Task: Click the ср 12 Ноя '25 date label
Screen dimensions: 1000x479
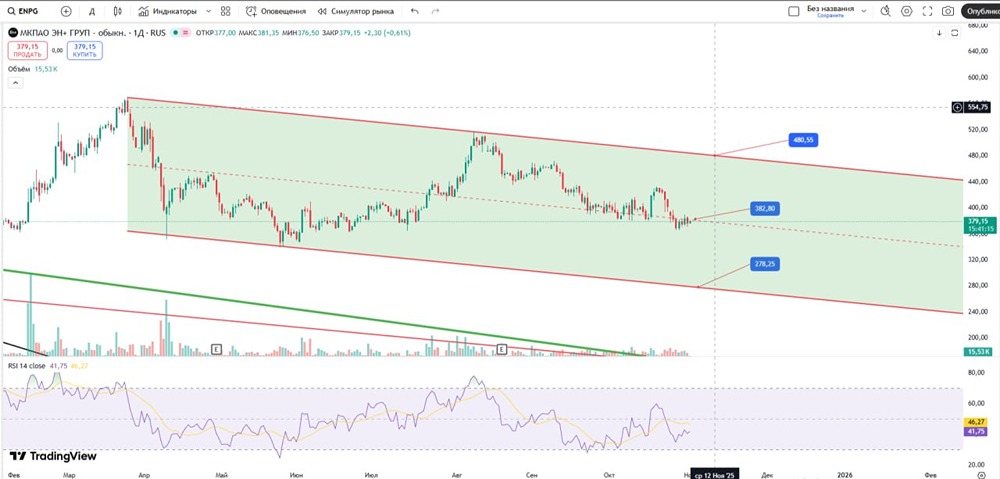Action: (715, 475)
